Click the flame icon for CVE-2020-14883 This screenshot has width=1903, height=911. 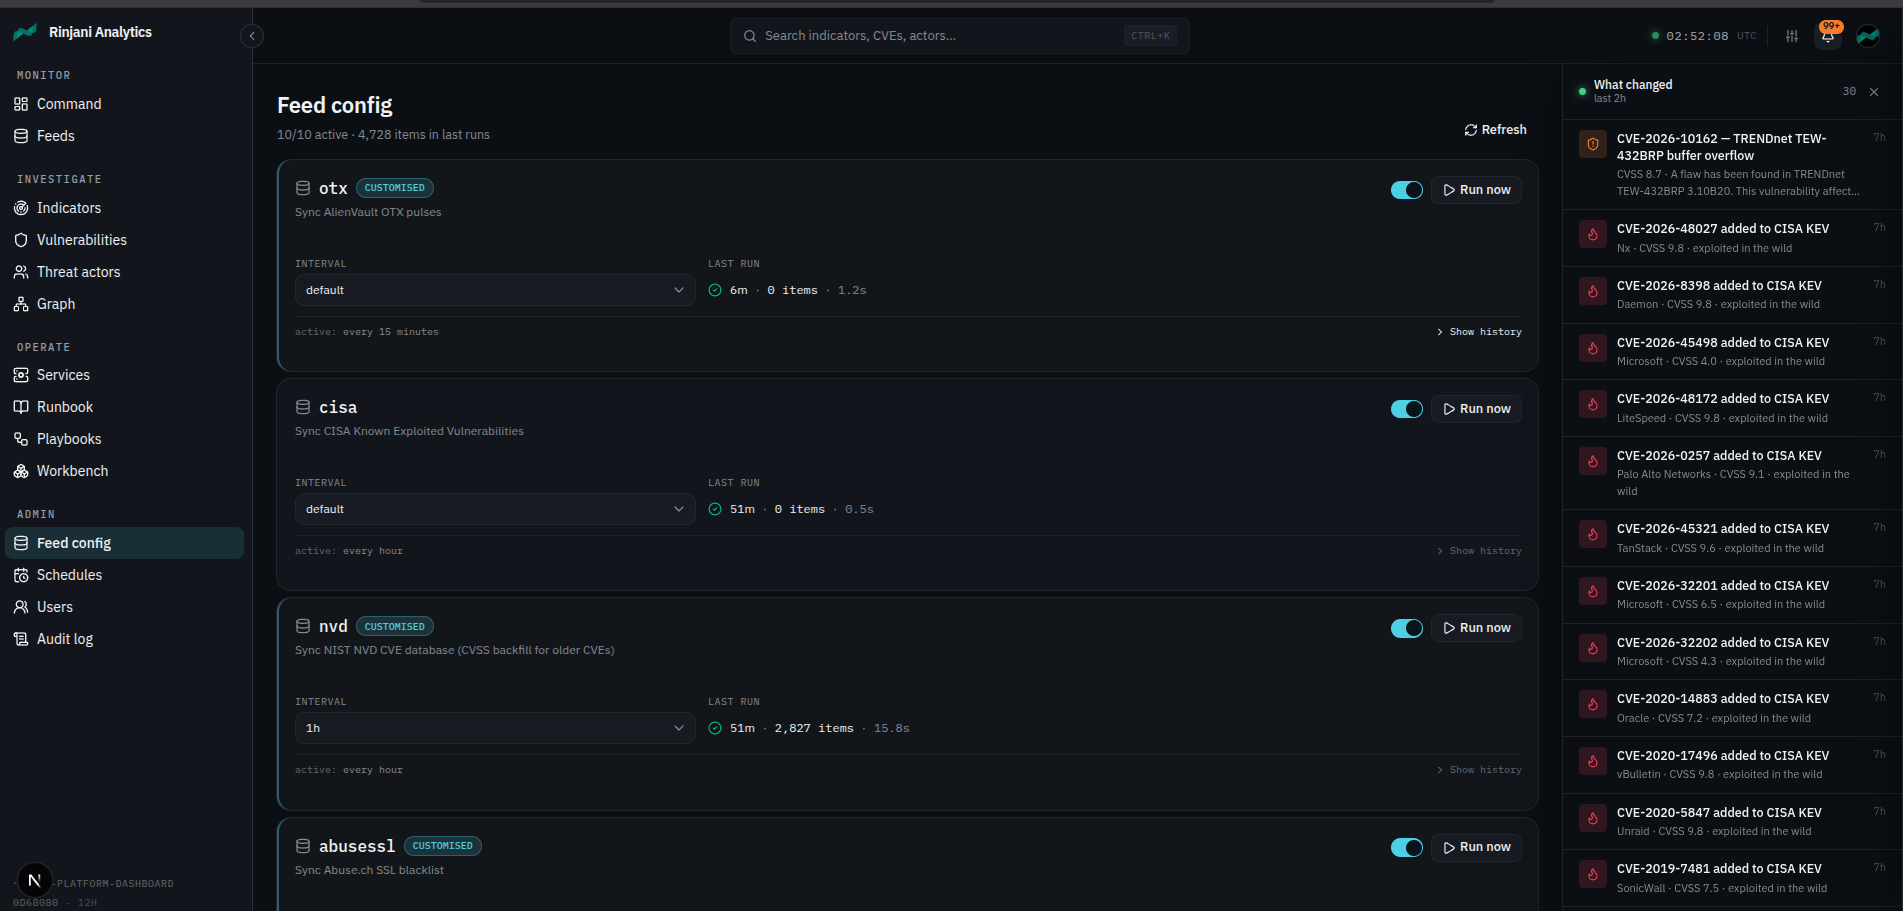click(x=1593, y=704)
